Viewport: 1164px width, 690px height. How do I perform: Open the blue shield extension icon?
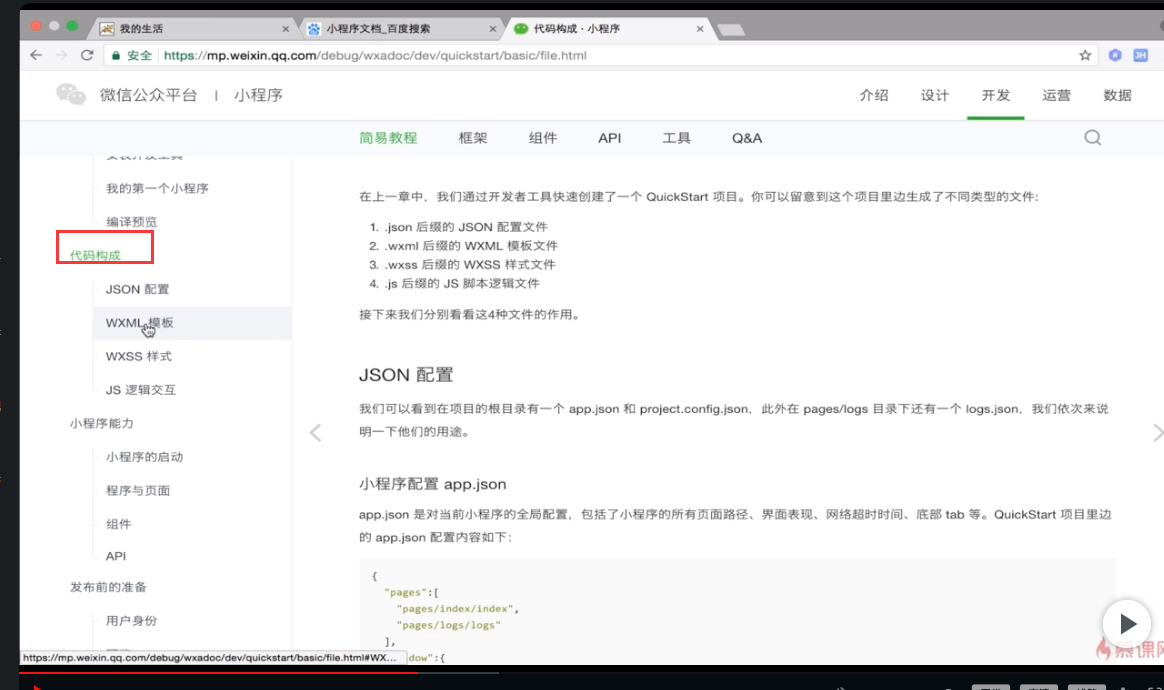(x=1114, y=55)
